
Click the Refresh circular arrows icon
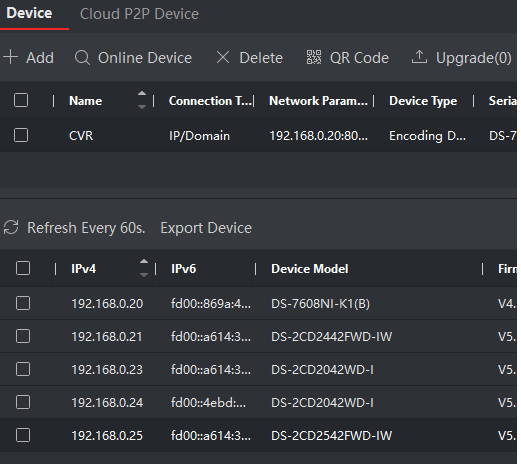11,227
